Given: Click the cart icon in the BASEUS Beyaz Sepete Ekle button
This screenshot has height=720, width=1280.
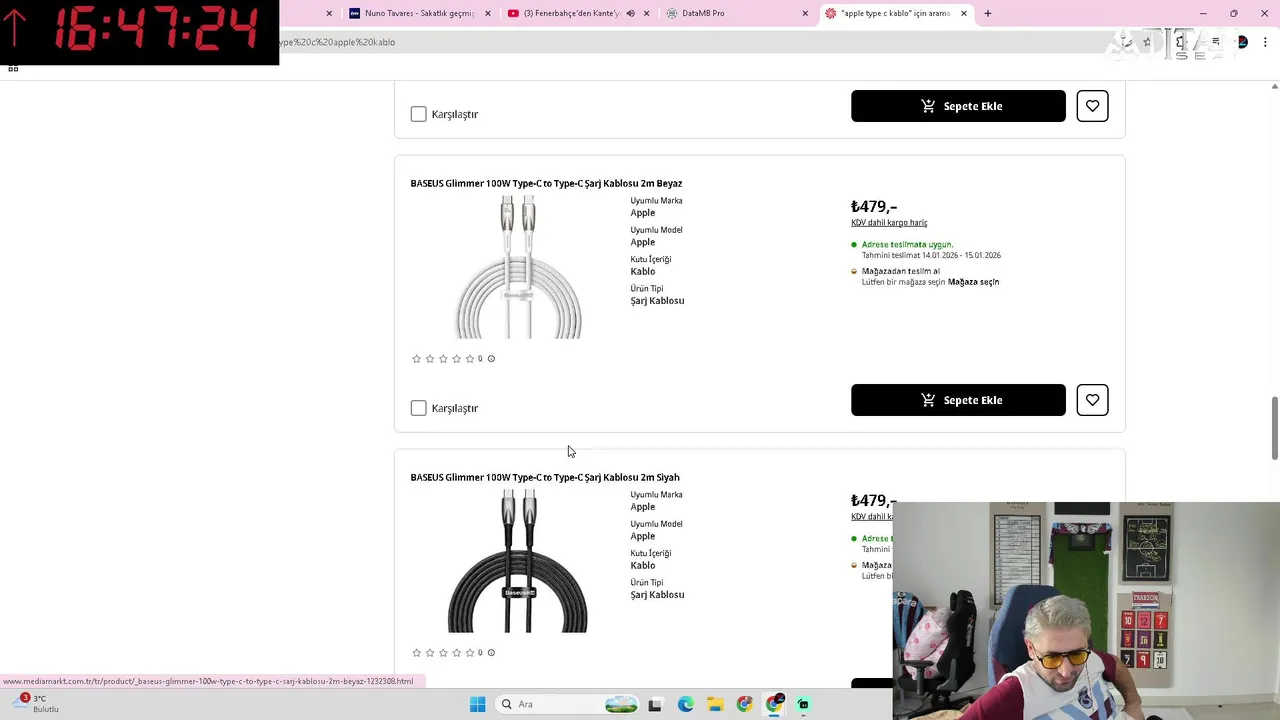Looking at the screenshot, I should point(928,400).
